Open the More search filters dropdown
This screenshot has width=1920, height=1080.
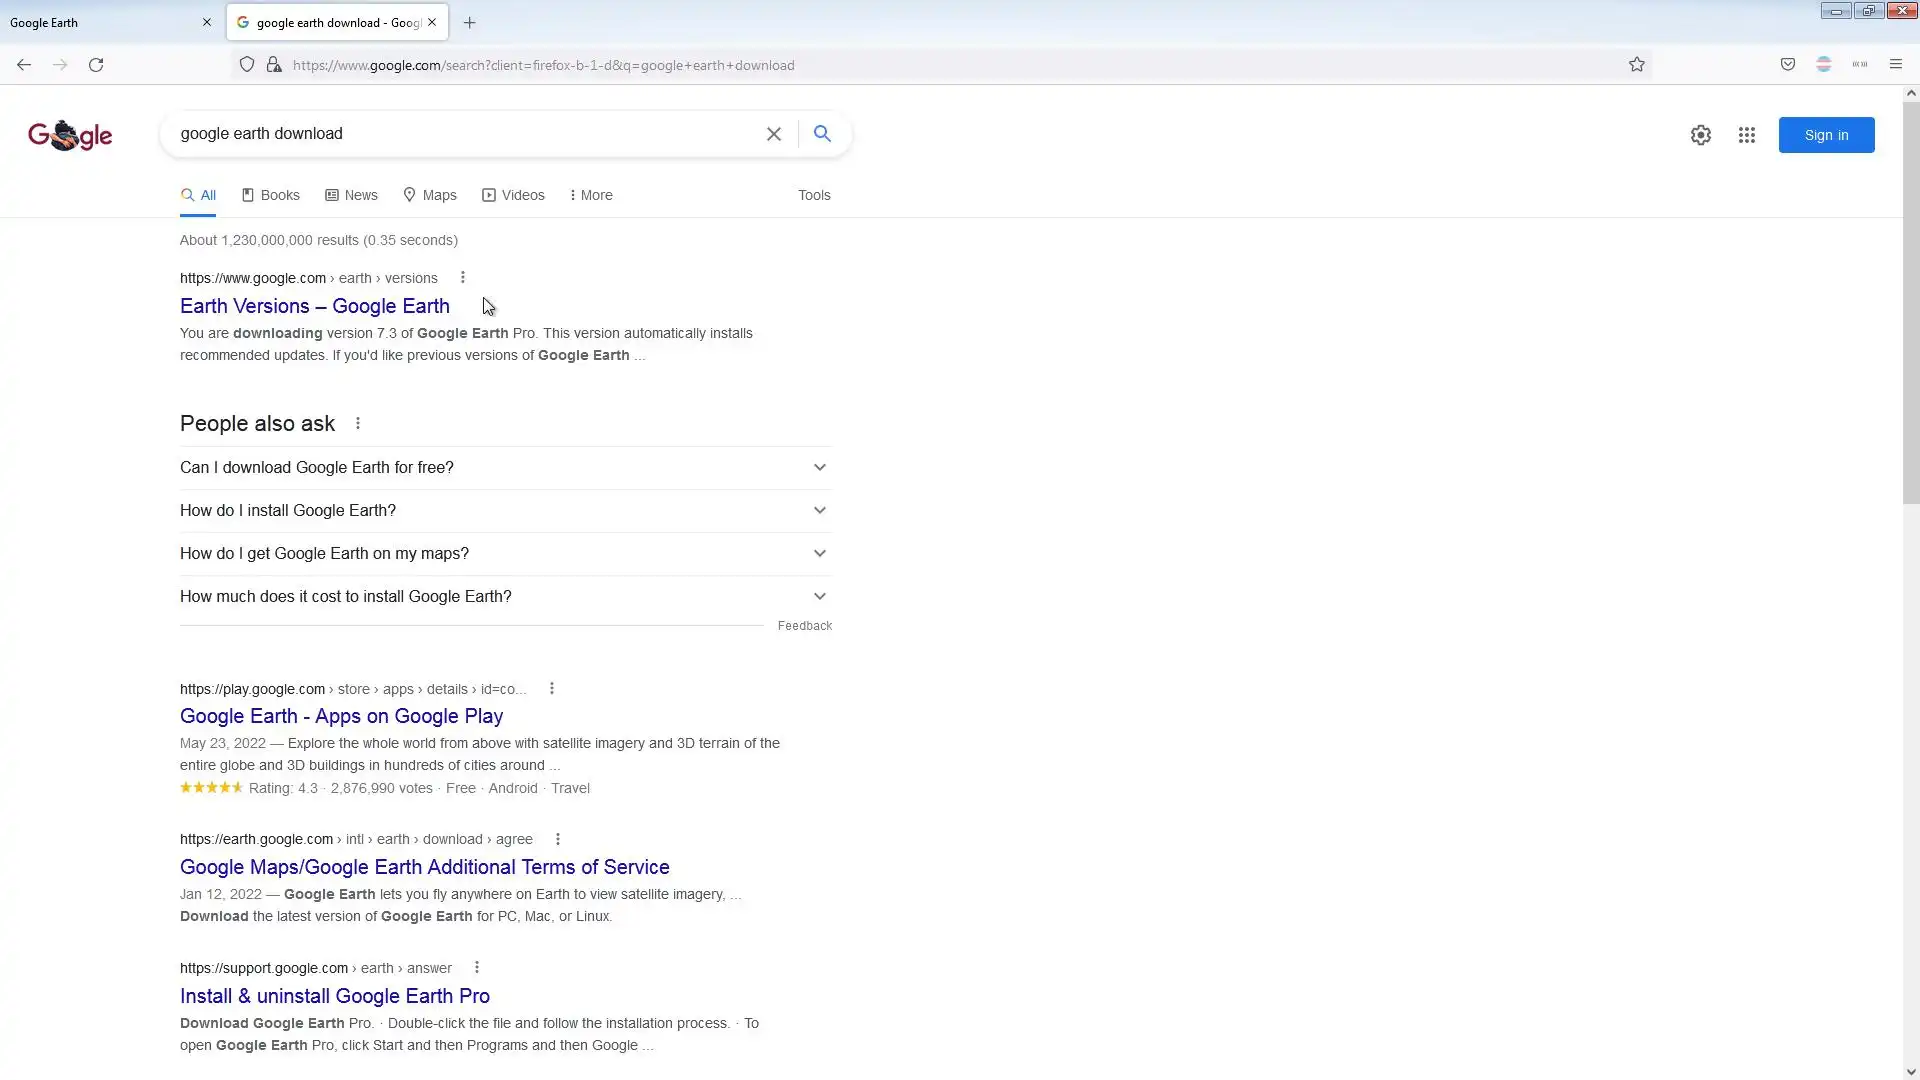[x=591, y=195]
